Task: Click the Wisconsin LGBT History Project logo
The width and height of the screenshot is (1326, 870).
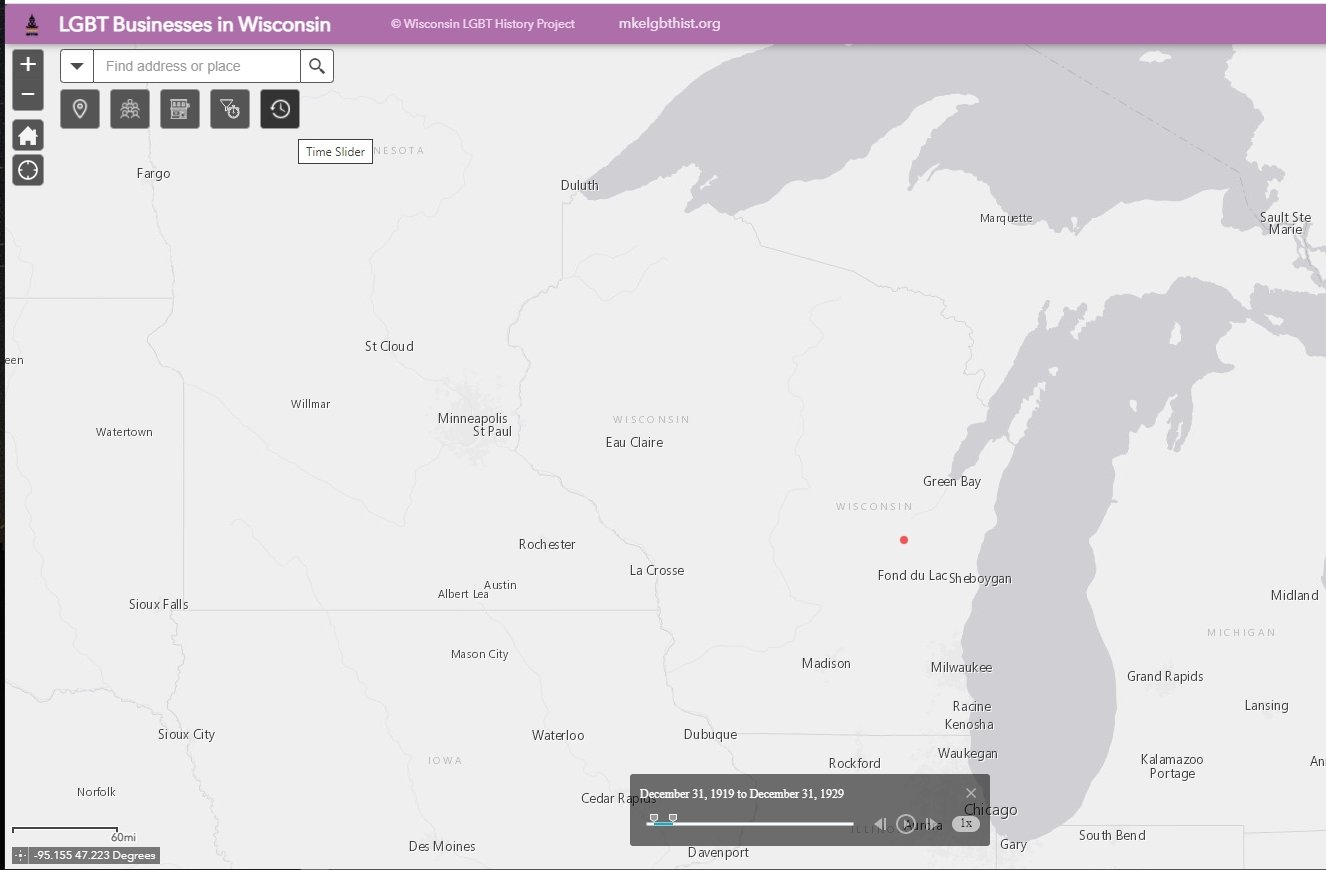Action: coord(31,24)
